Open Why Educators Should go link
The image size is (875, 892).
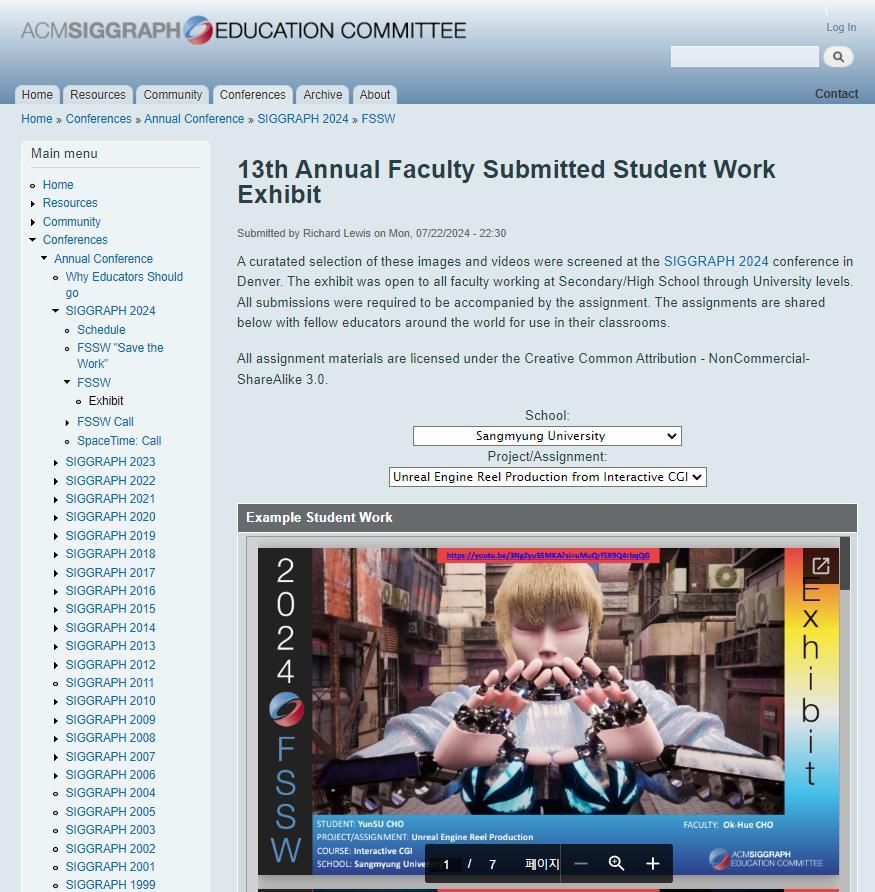tap(124, 284)
